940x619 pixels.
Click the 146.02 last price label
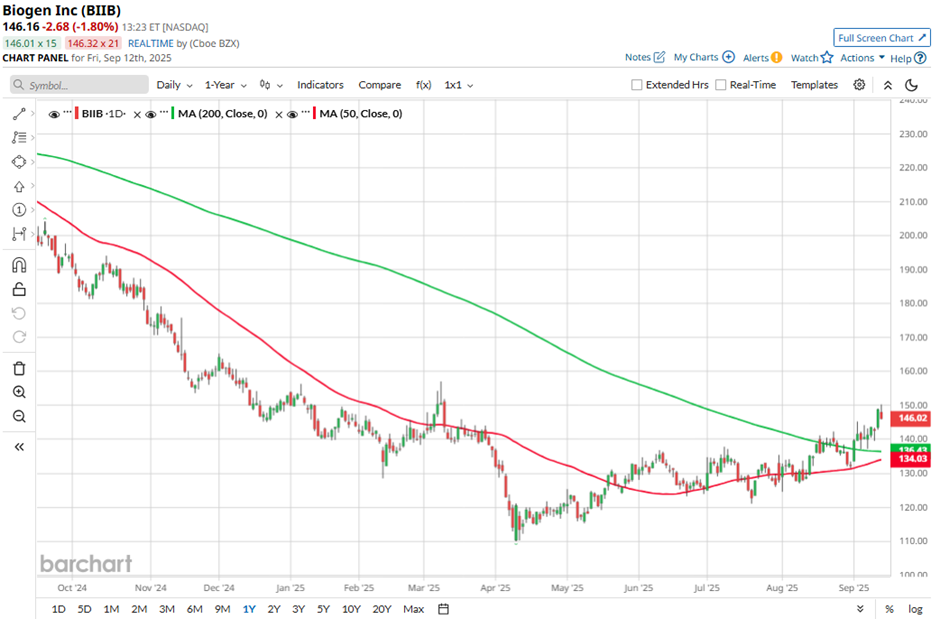911,418
